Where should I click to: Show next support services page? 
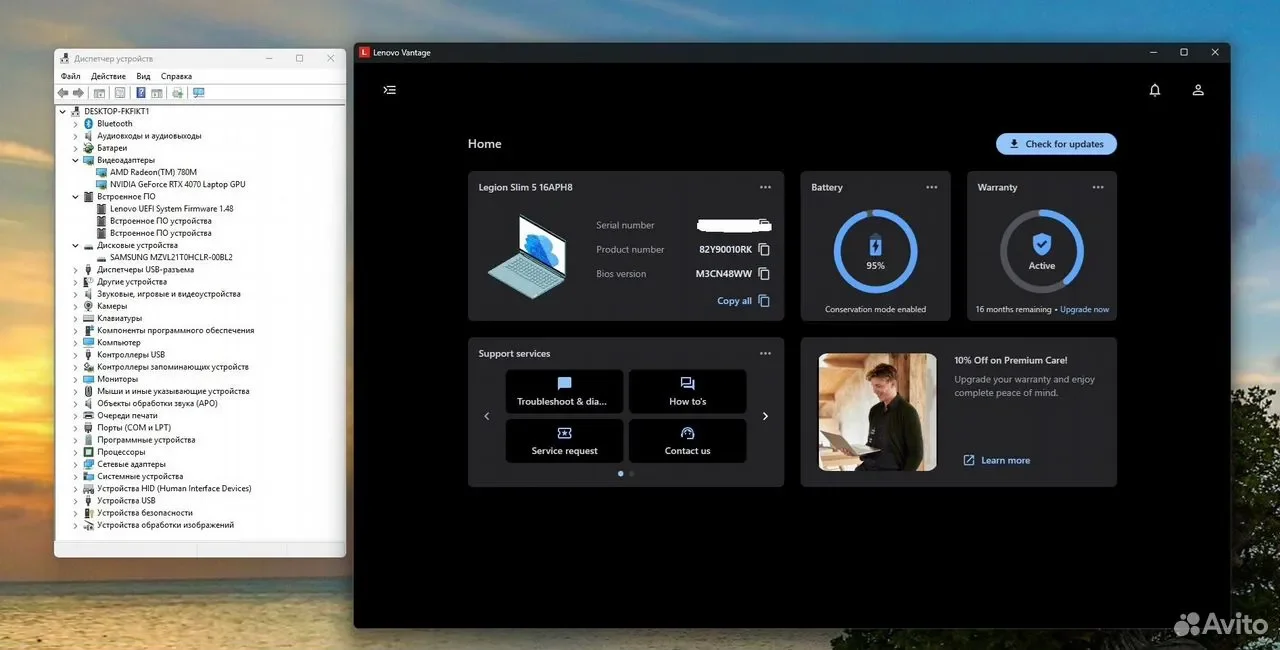[765, 416]
